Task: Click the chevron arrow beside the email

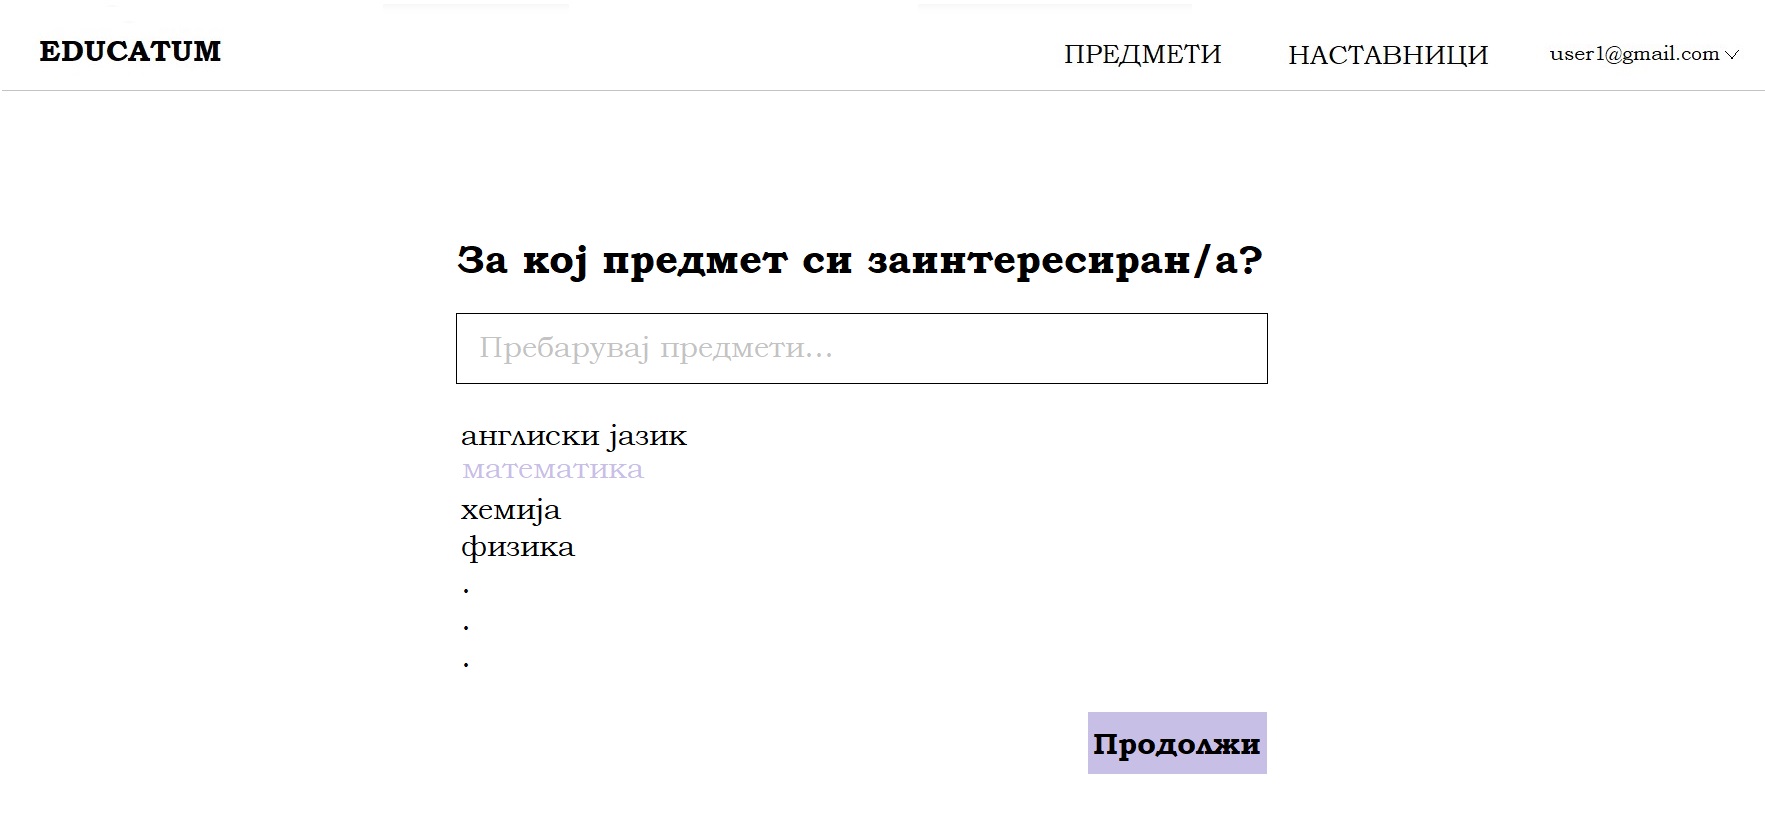Action: [1733, 55]
